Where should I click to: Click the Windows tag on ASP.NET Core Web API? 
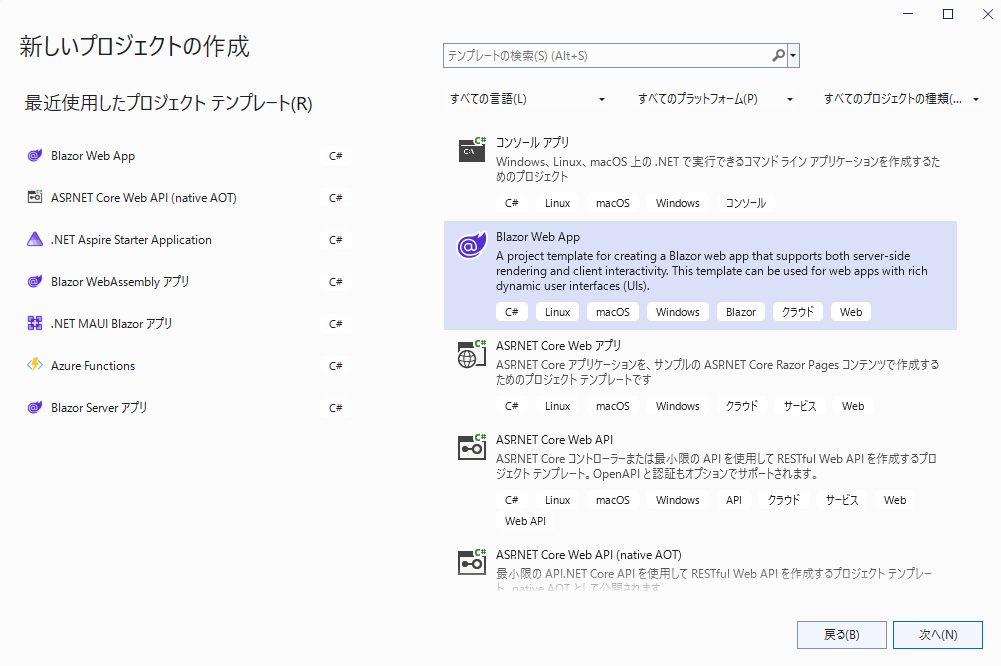pos(677,500)
